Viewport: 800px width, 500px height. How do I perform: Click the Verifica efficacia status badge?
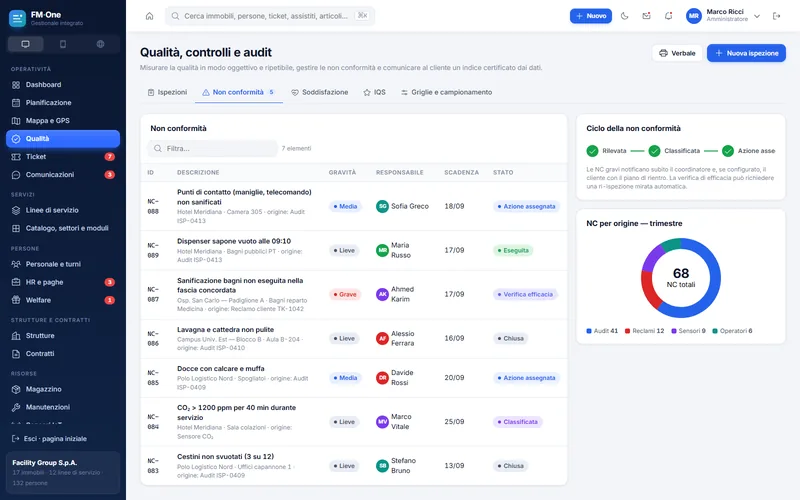pos(525,294)
